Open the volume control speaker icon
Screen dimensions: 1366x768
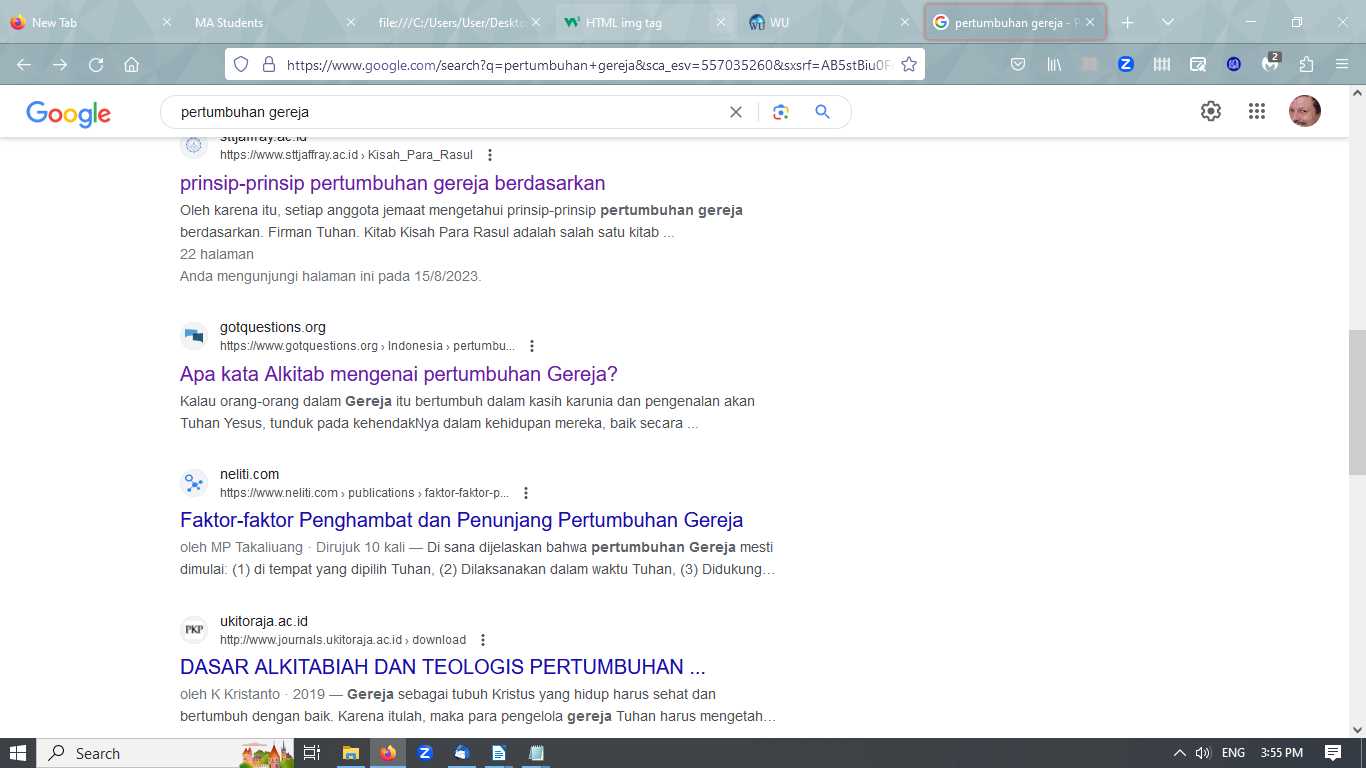[x=1203, y=753]
